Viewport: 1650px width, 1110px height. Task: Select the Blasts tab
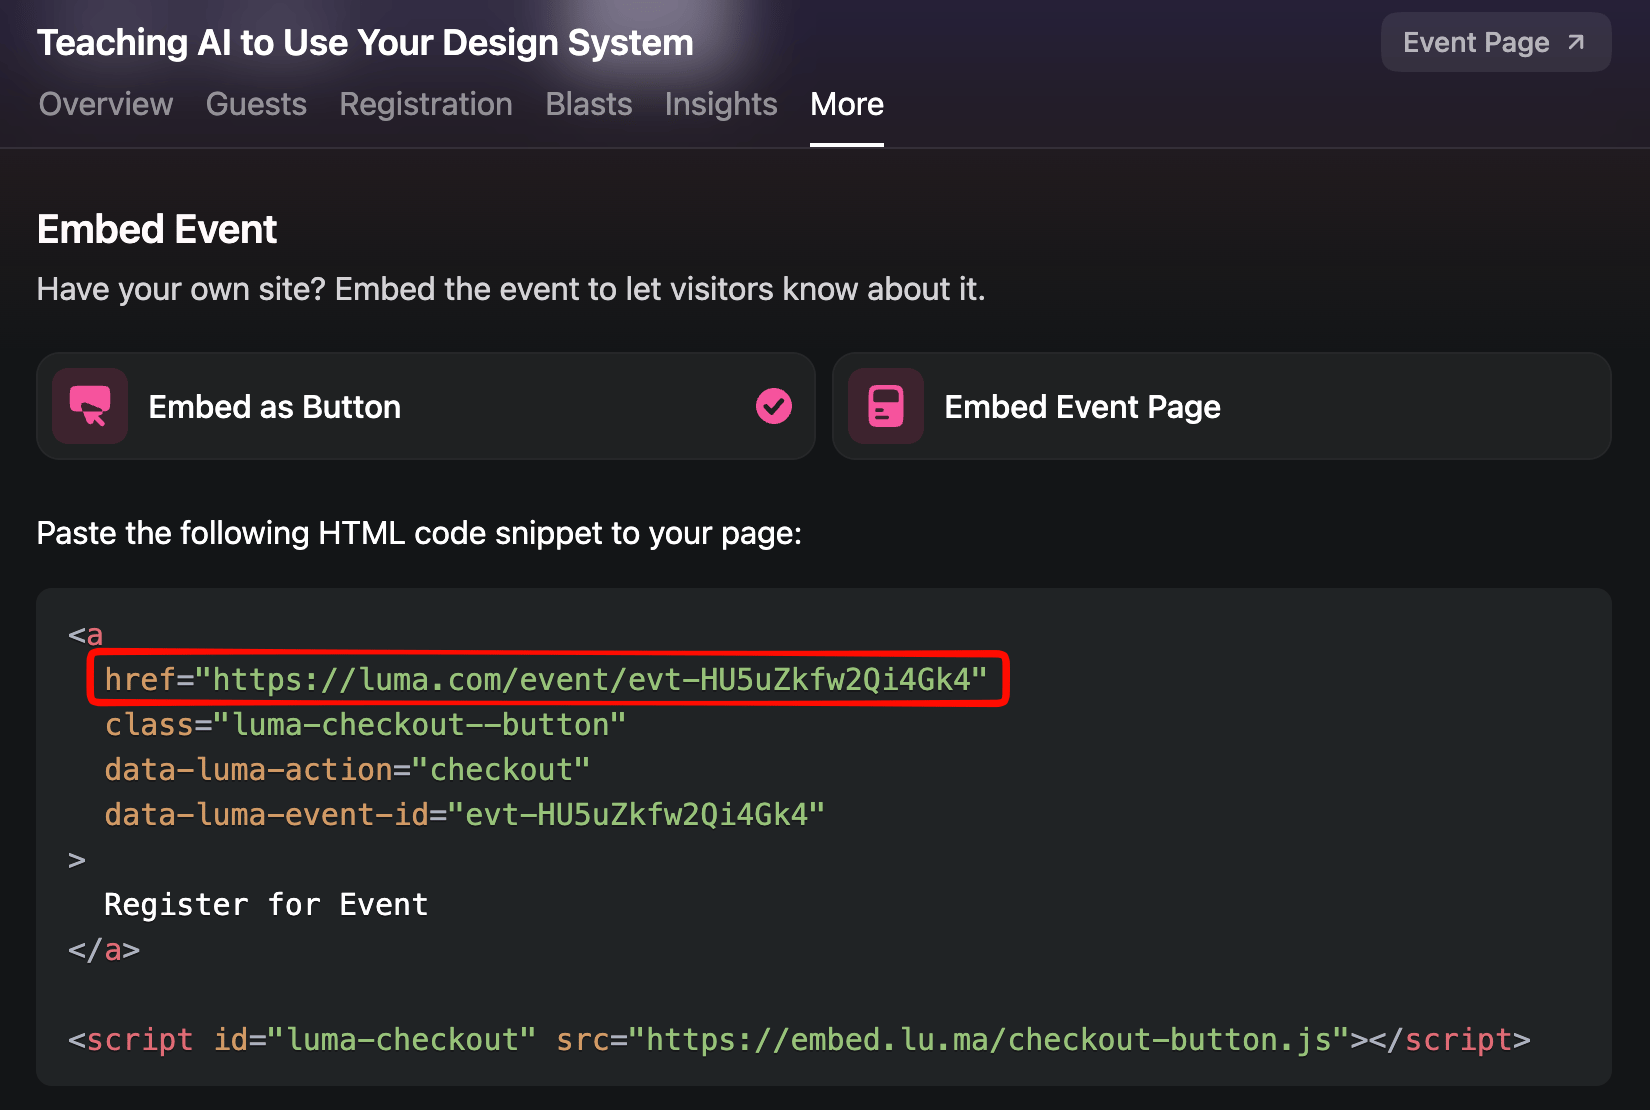tap(589, 104)
